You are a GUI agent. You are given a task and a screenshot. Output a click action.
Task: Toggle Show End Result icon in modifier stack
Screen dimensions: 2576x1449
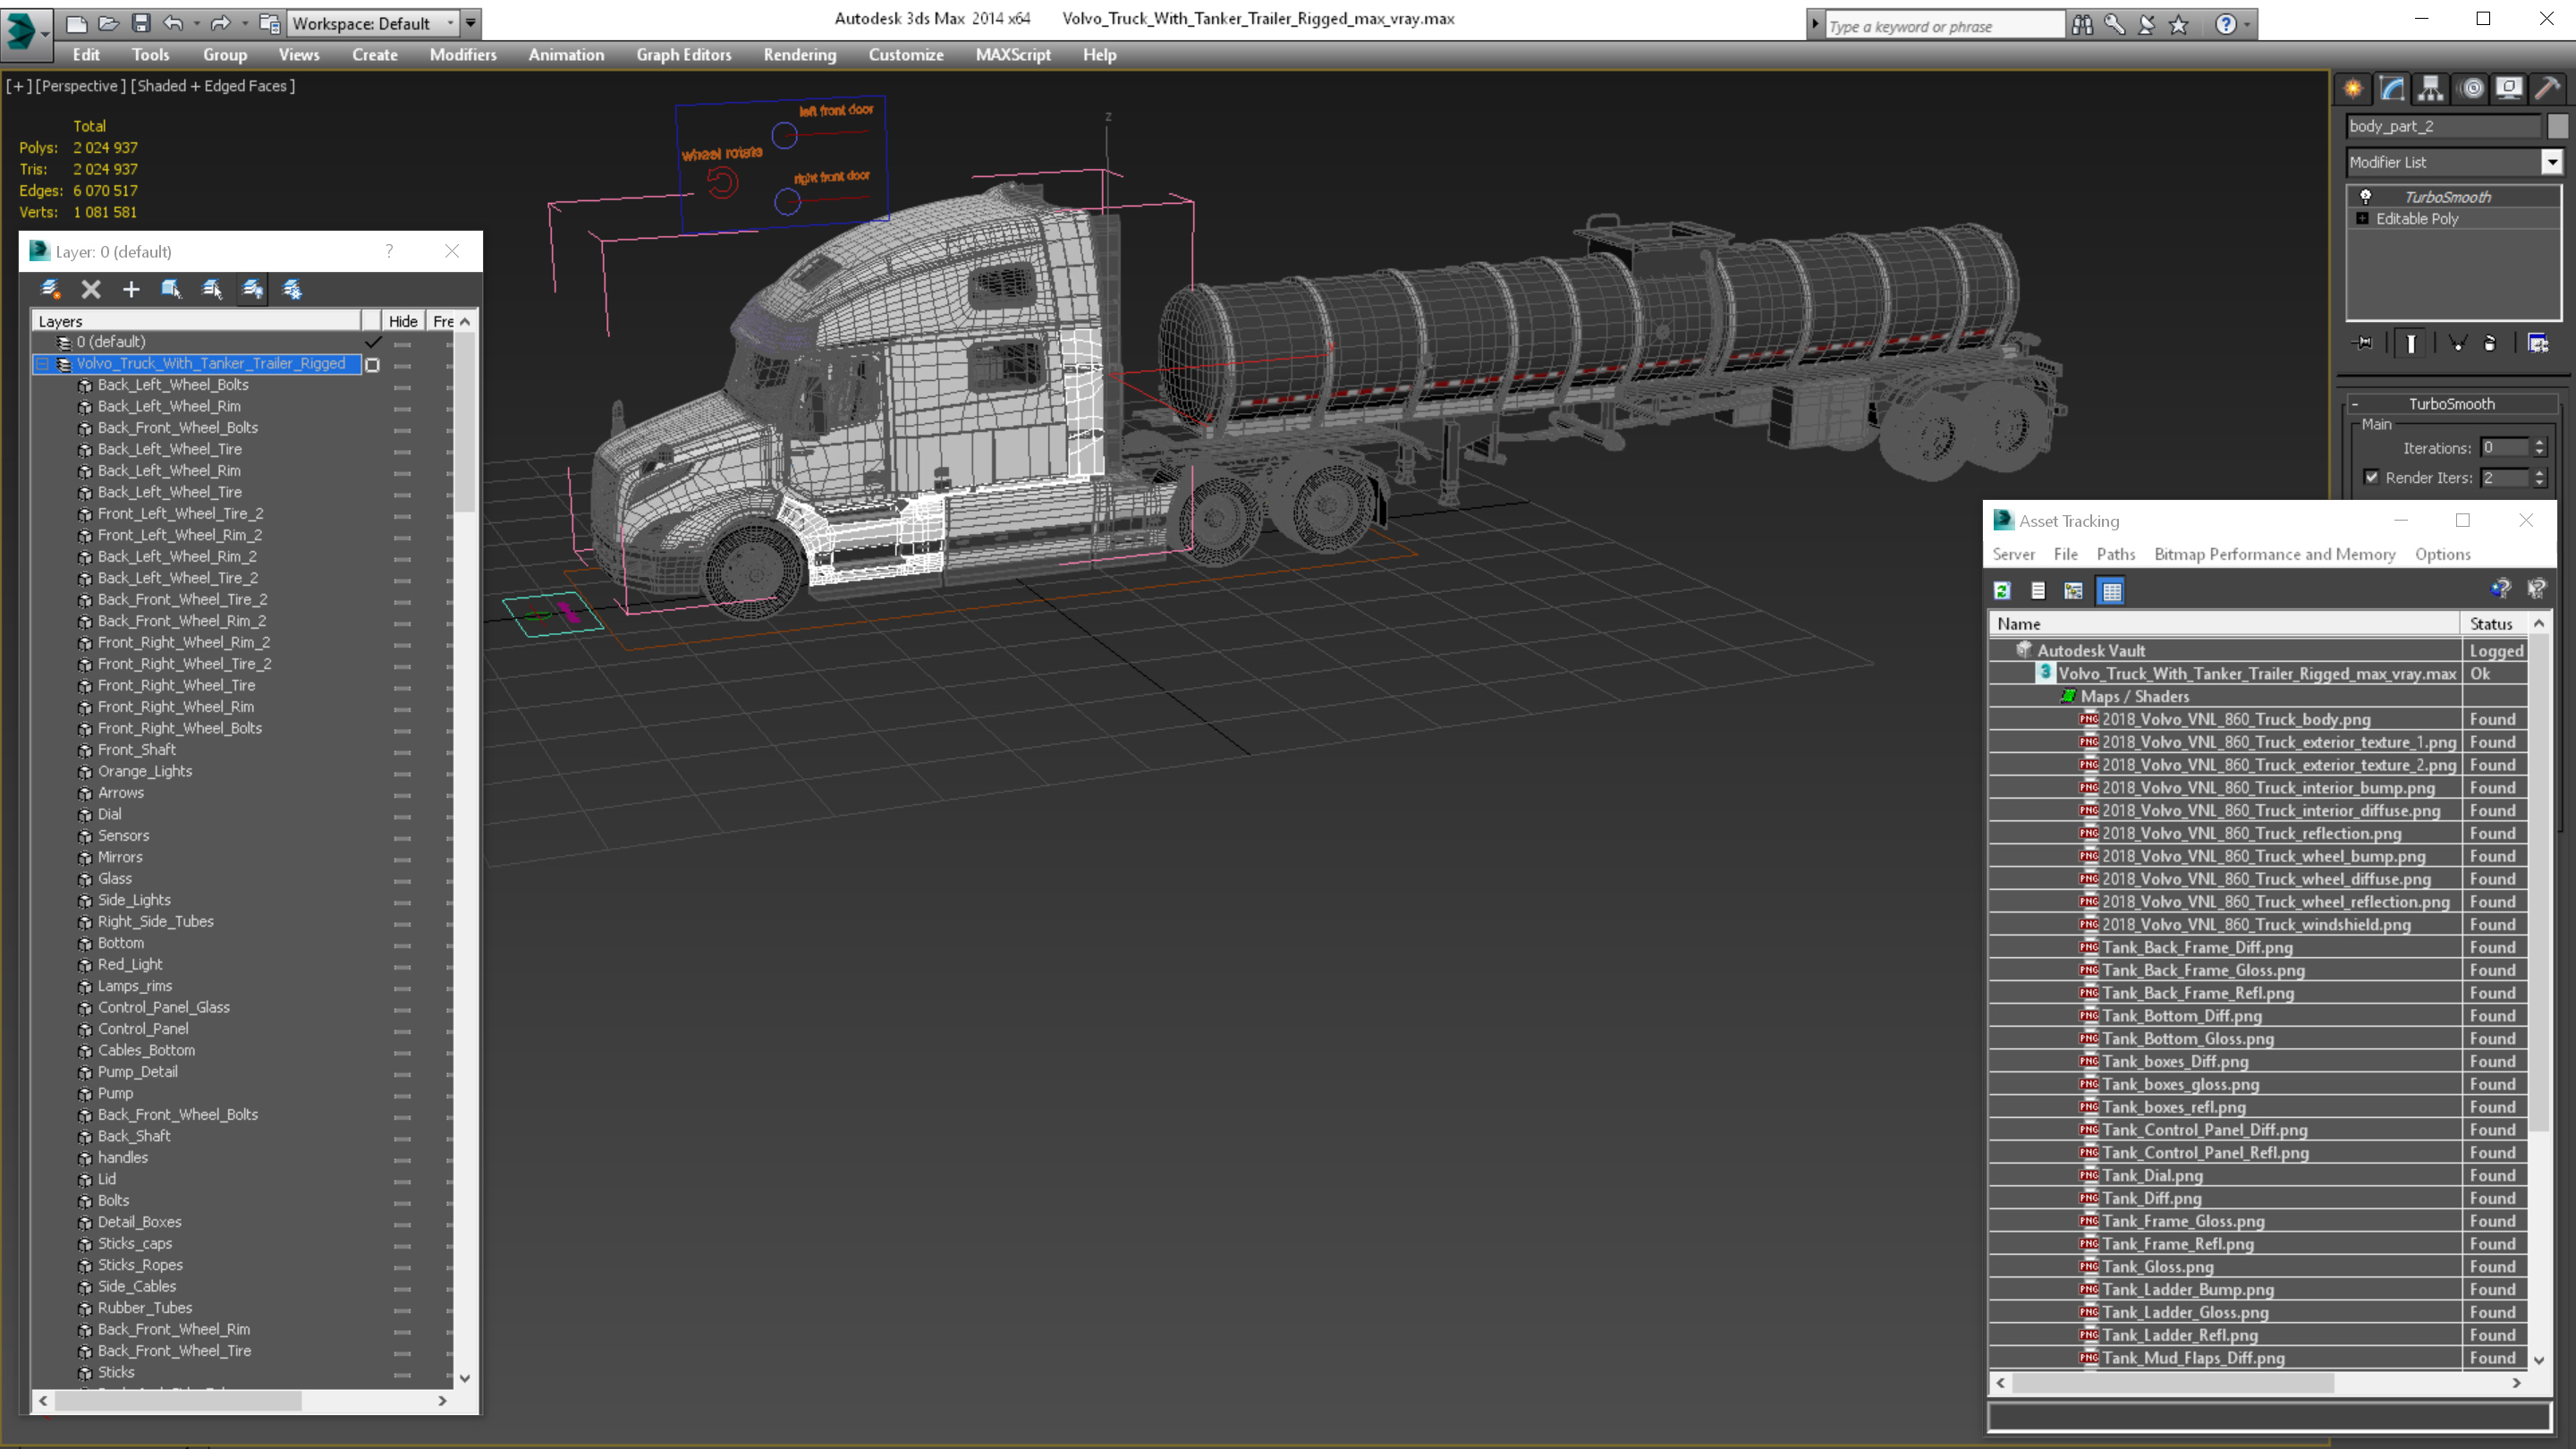[x=2411, y=343]
